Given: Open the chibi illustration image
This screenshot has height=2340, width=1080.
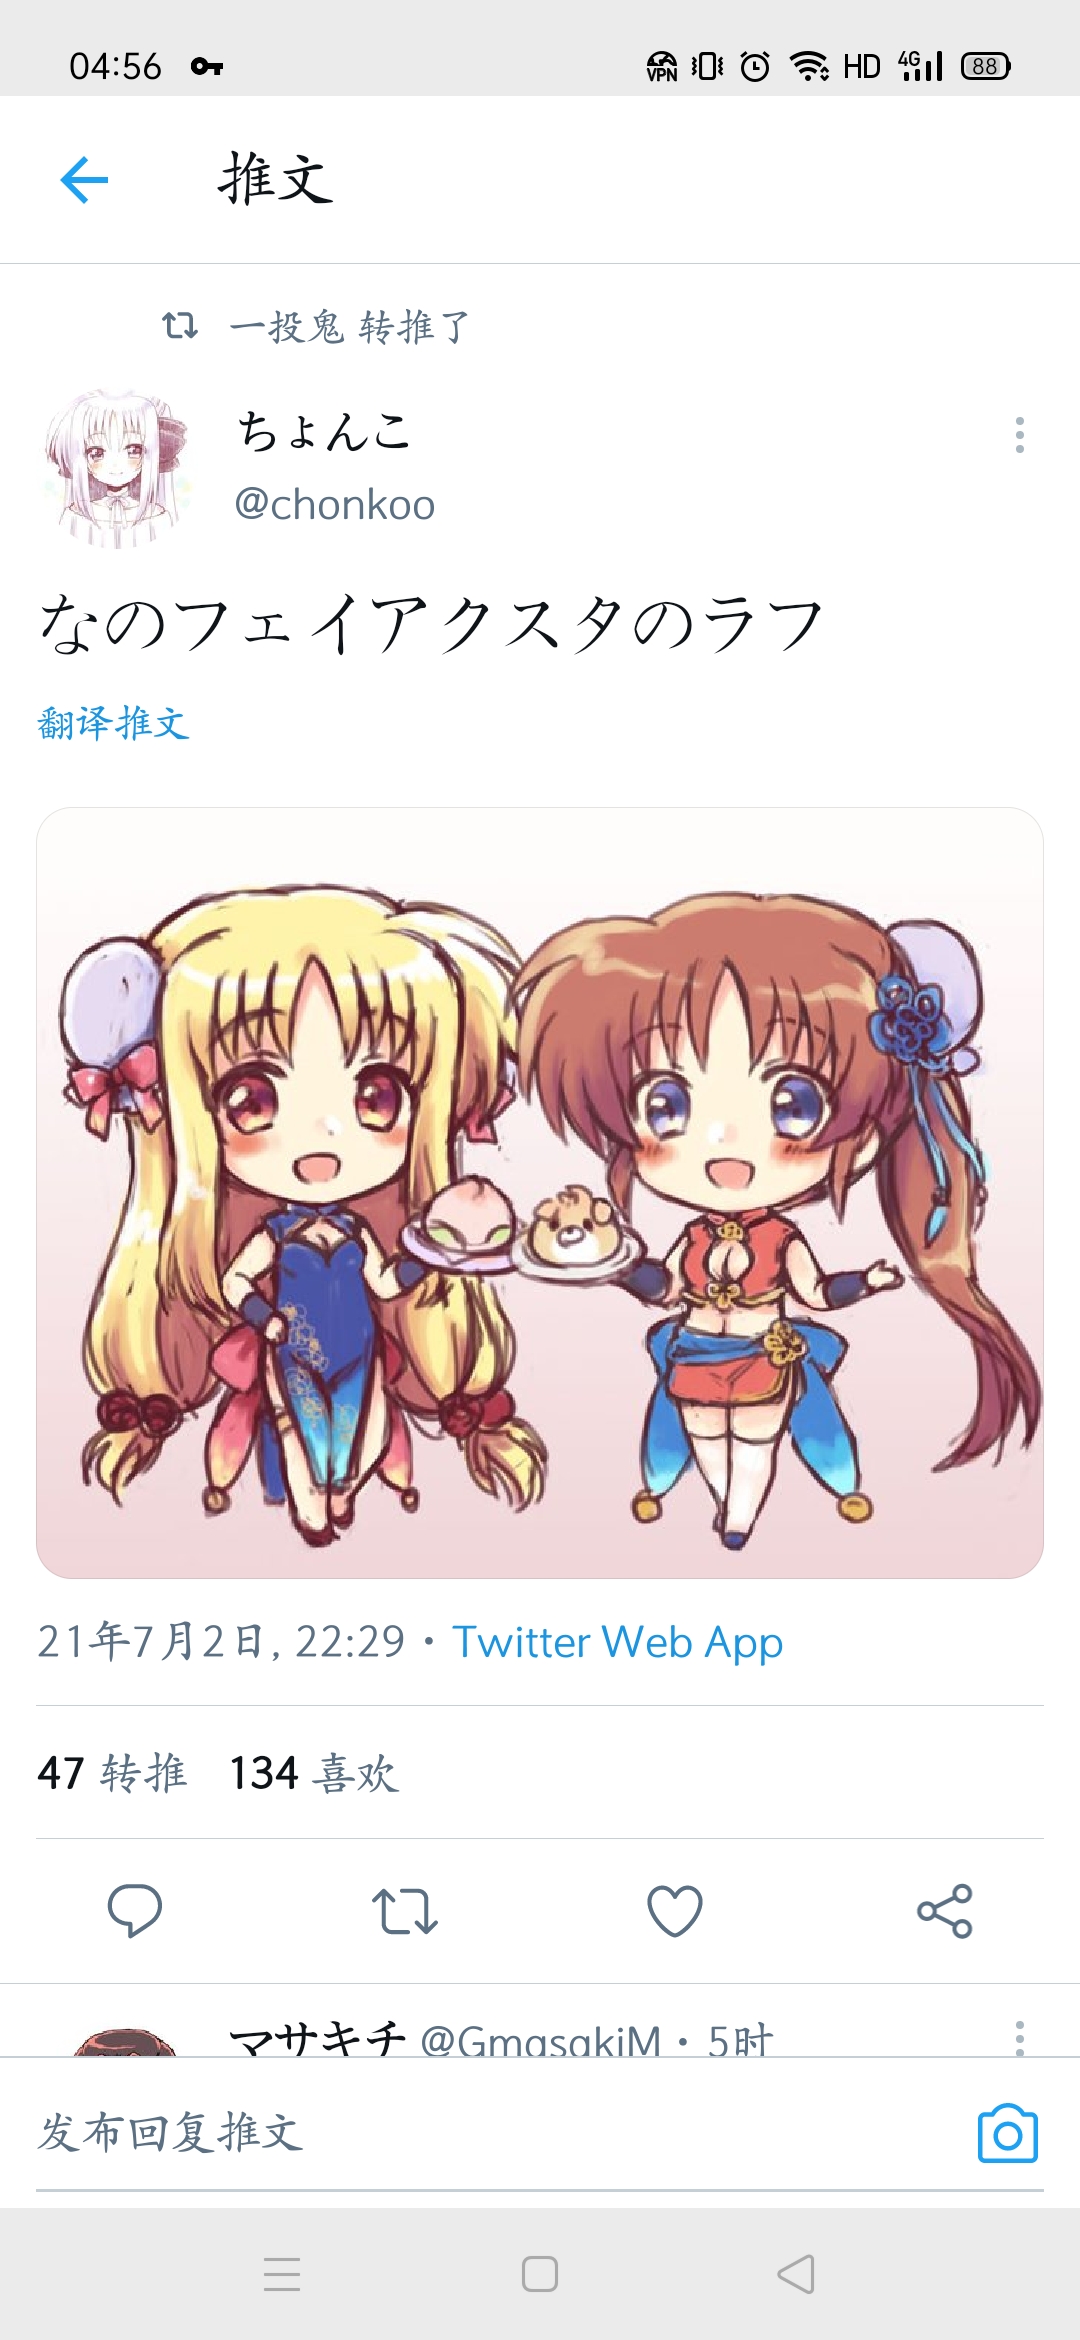Looking at the screenshot, I should point(540,1192).
